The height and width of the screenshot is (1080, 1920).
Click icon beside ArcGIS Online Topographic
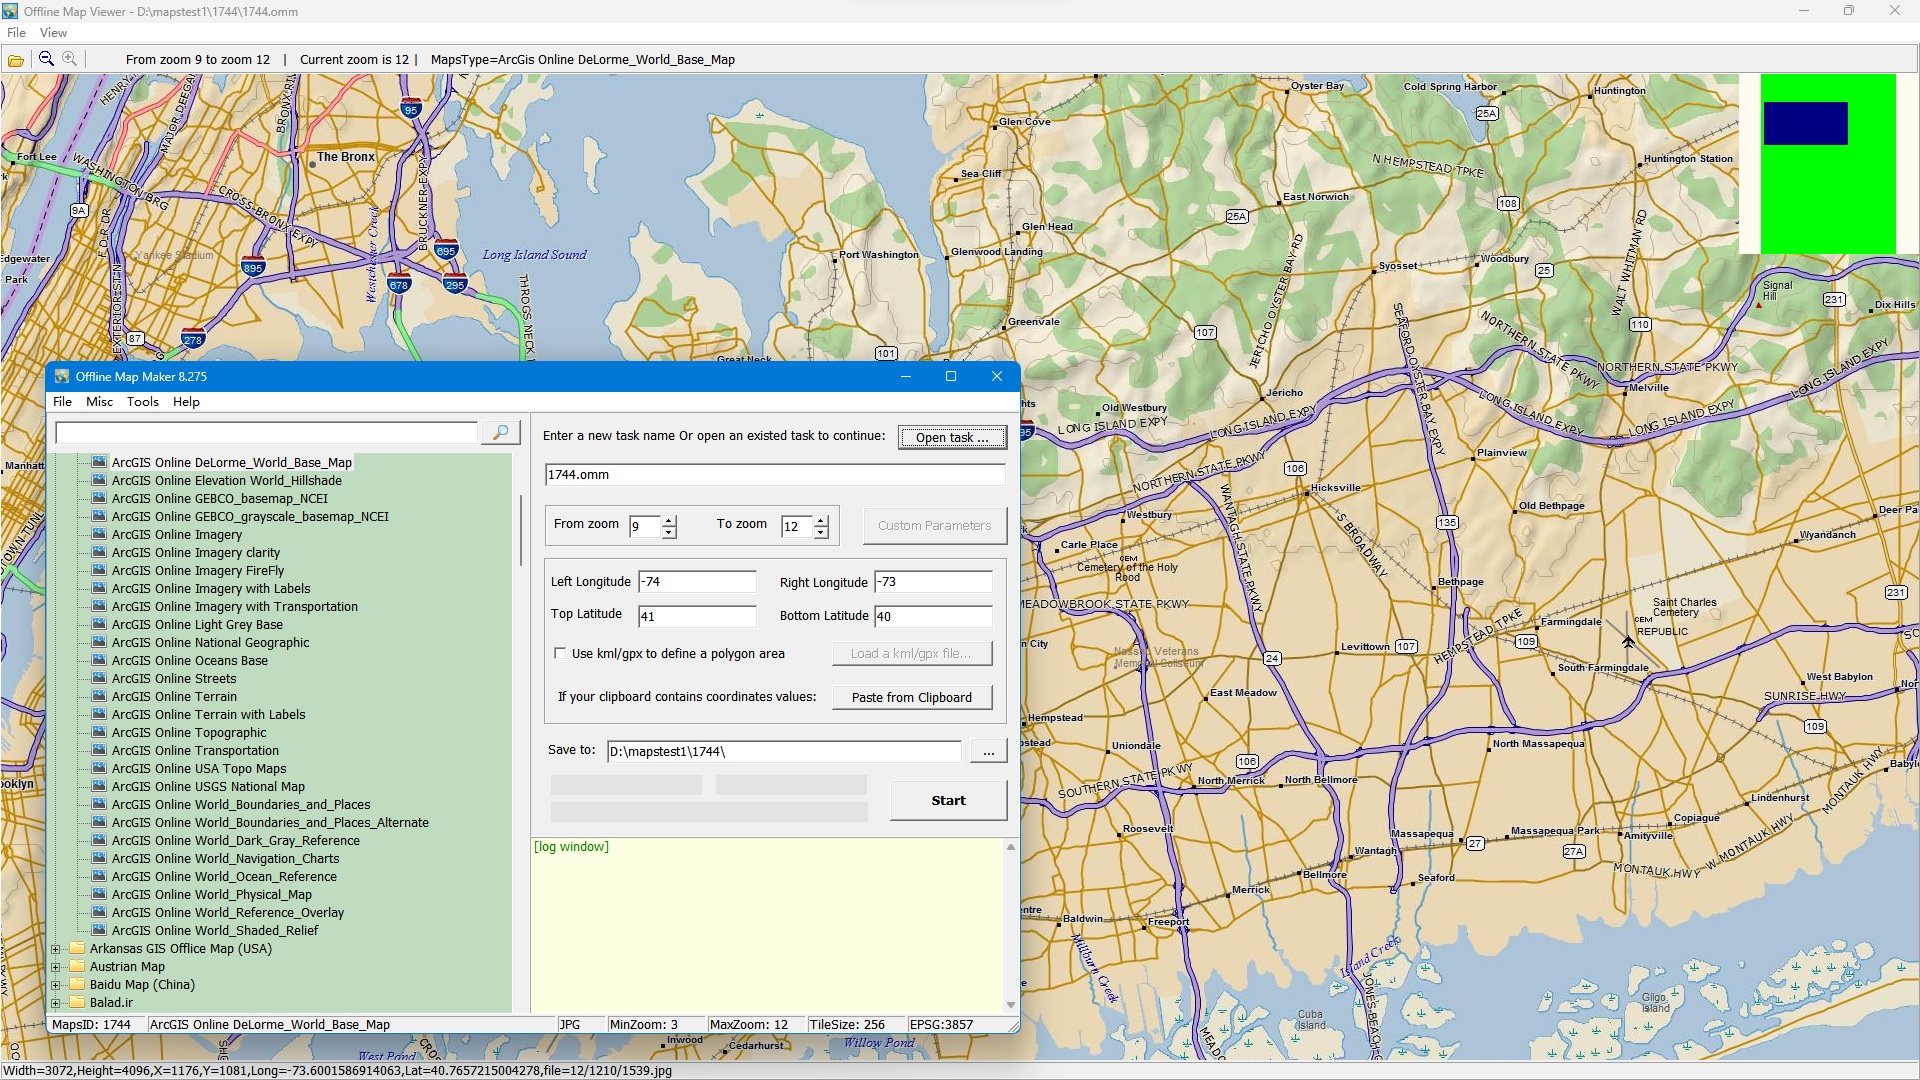(x=99, y=732)
